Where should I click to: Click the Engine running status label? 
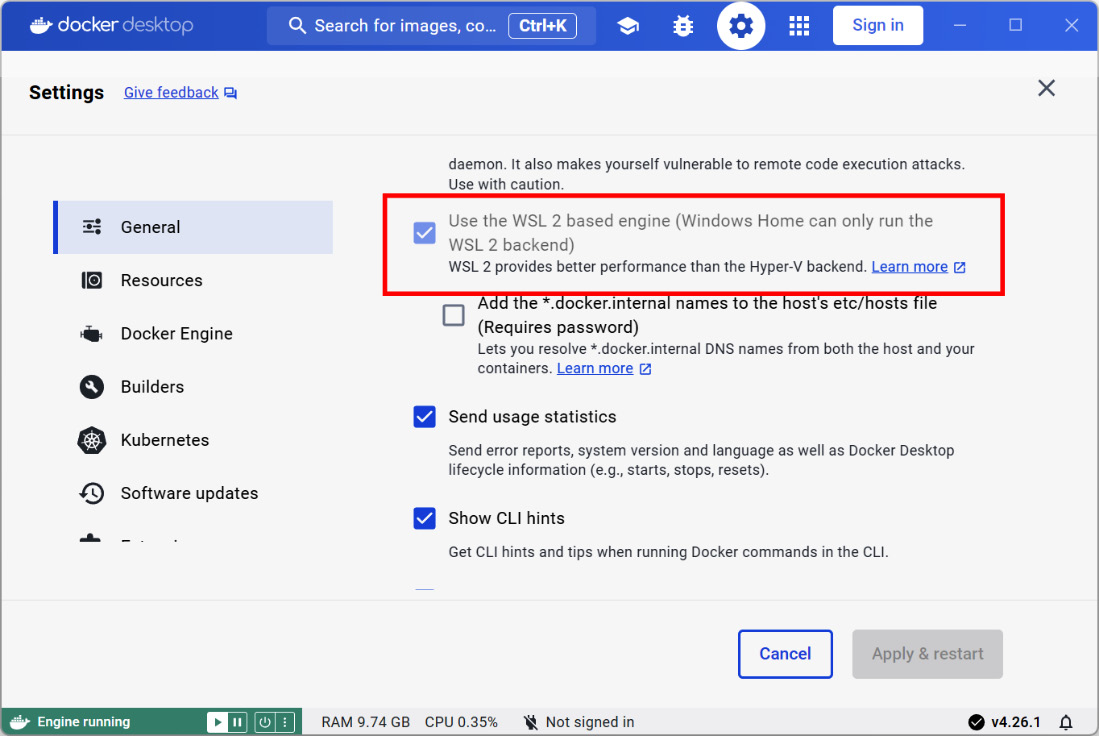click(x=83, y=722)
